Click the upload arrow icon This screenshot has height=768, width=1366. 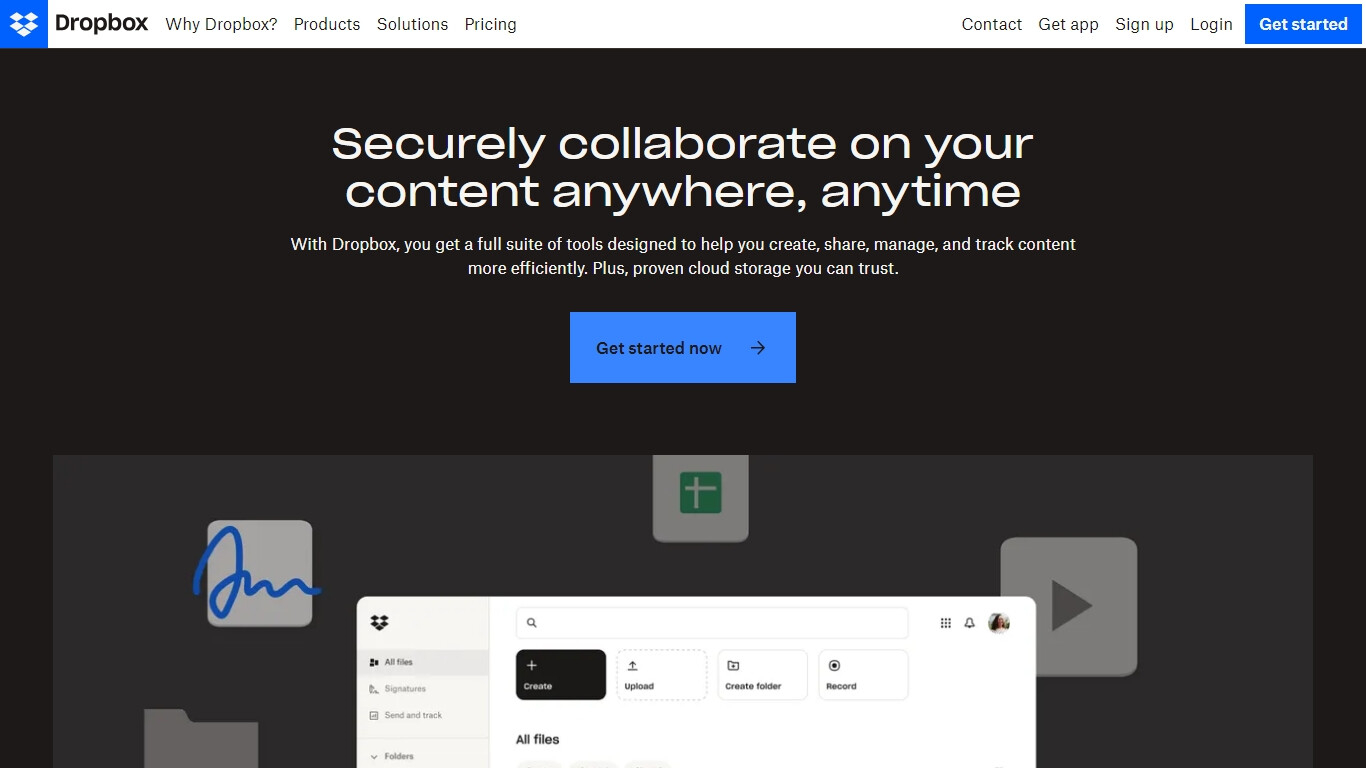[x=632, y=665]
